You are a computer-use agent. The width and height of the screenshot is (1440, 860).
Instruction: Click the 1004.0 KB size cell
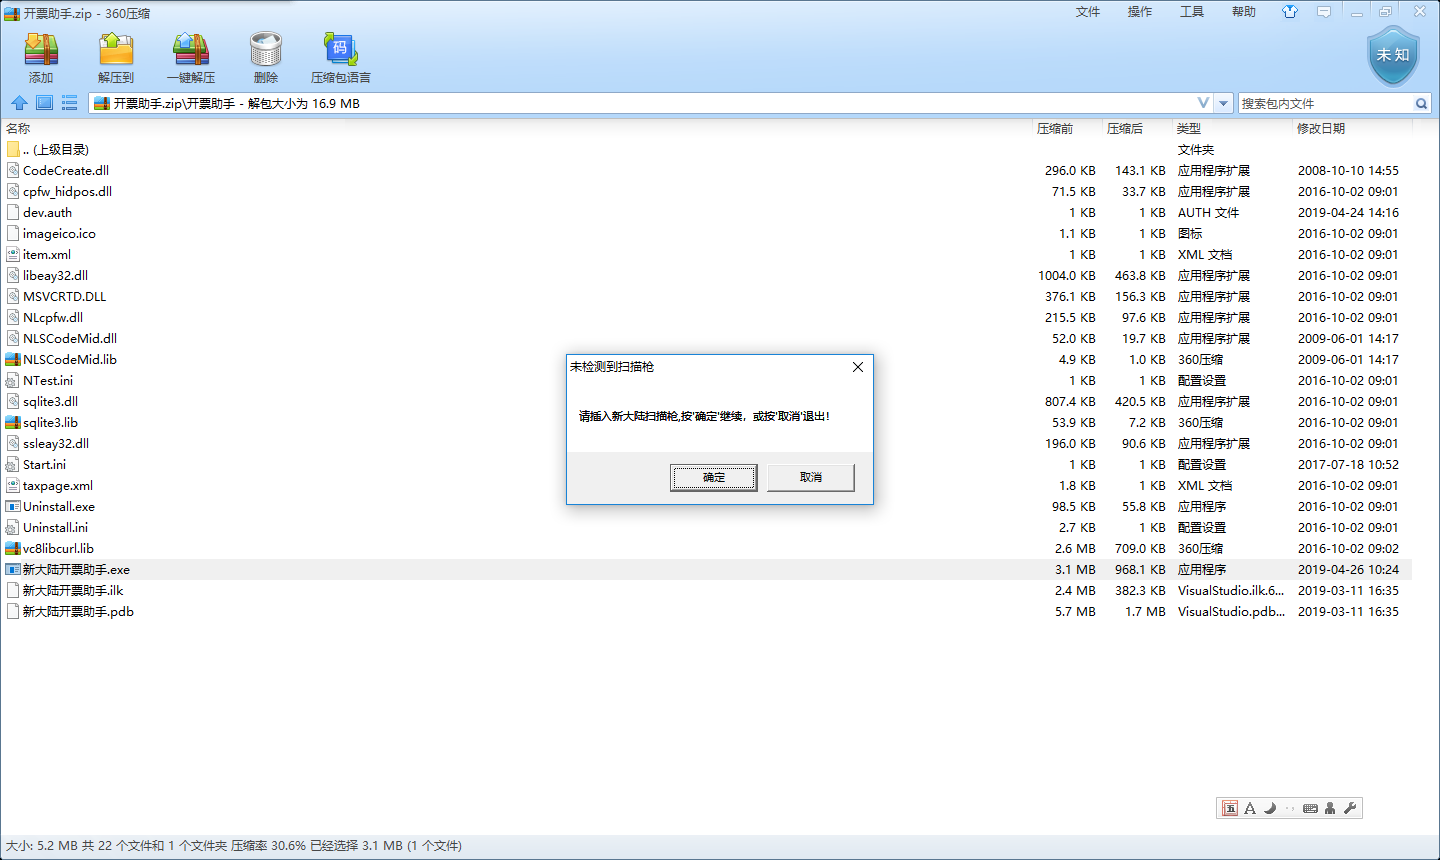tap(1066, 275)
